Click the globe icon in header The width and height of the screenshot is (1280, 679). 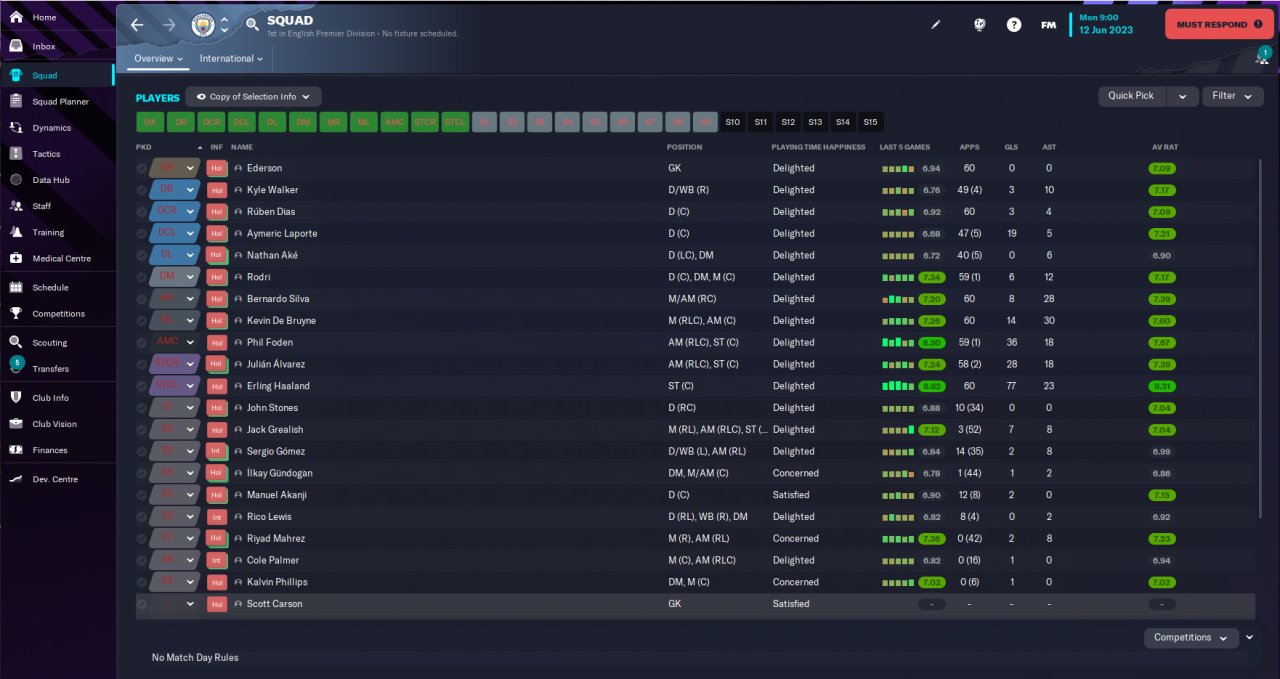[x=979, y=25]
